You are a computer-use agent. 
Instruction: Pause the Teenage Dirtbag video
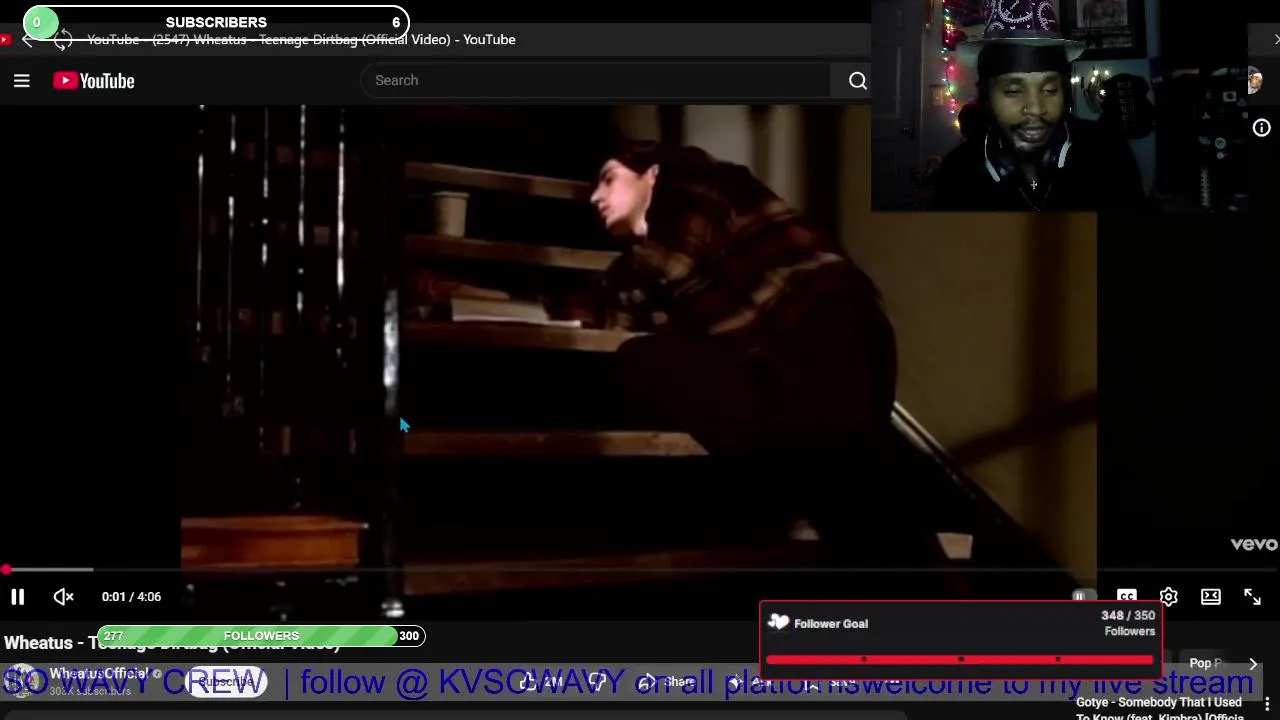point(17,597)
